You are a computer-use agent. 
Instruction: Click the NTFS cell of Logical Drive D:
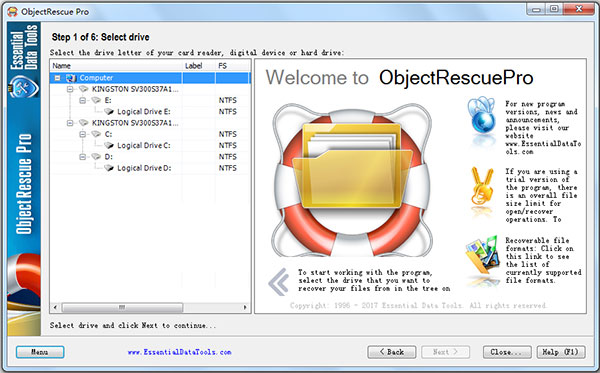[228, 168]
